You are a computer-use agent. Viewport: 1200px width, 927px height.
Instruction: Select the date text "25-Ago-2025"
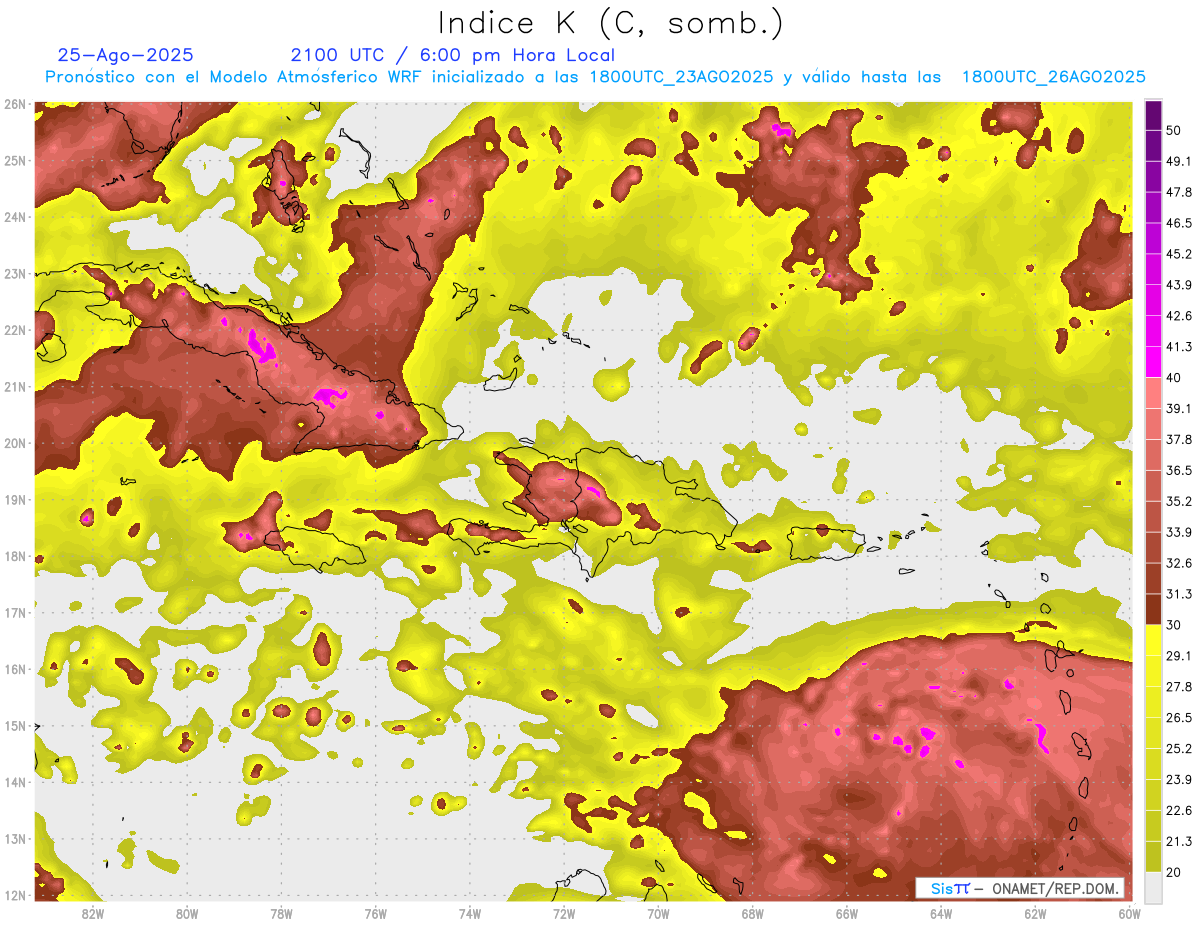[126, 55]
